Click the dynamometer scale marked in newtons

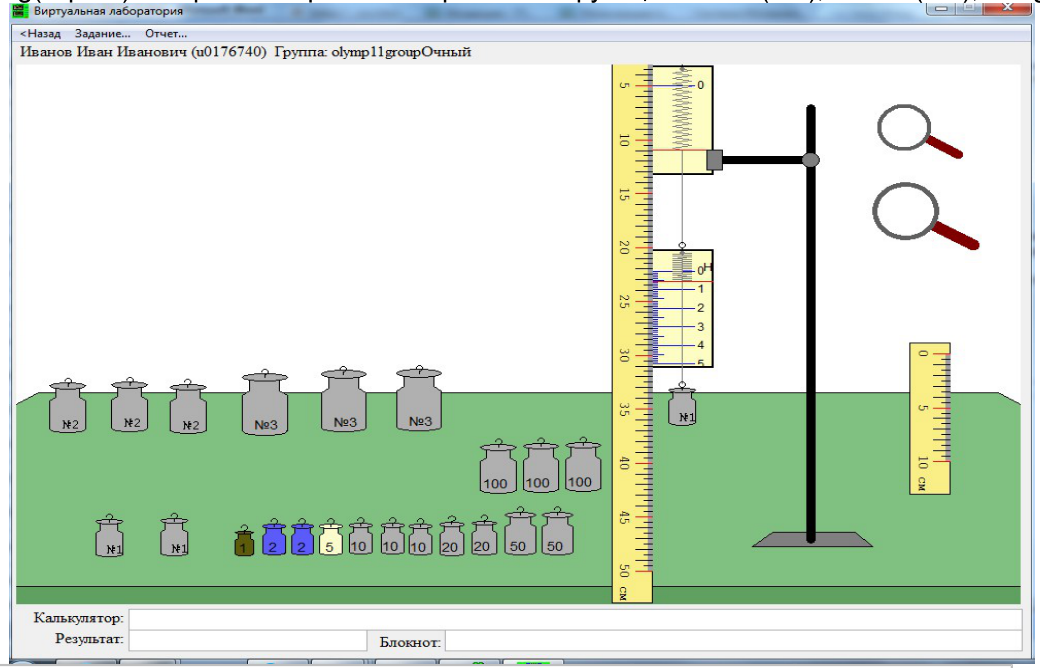pyautogui.click(x=682, y=308)
